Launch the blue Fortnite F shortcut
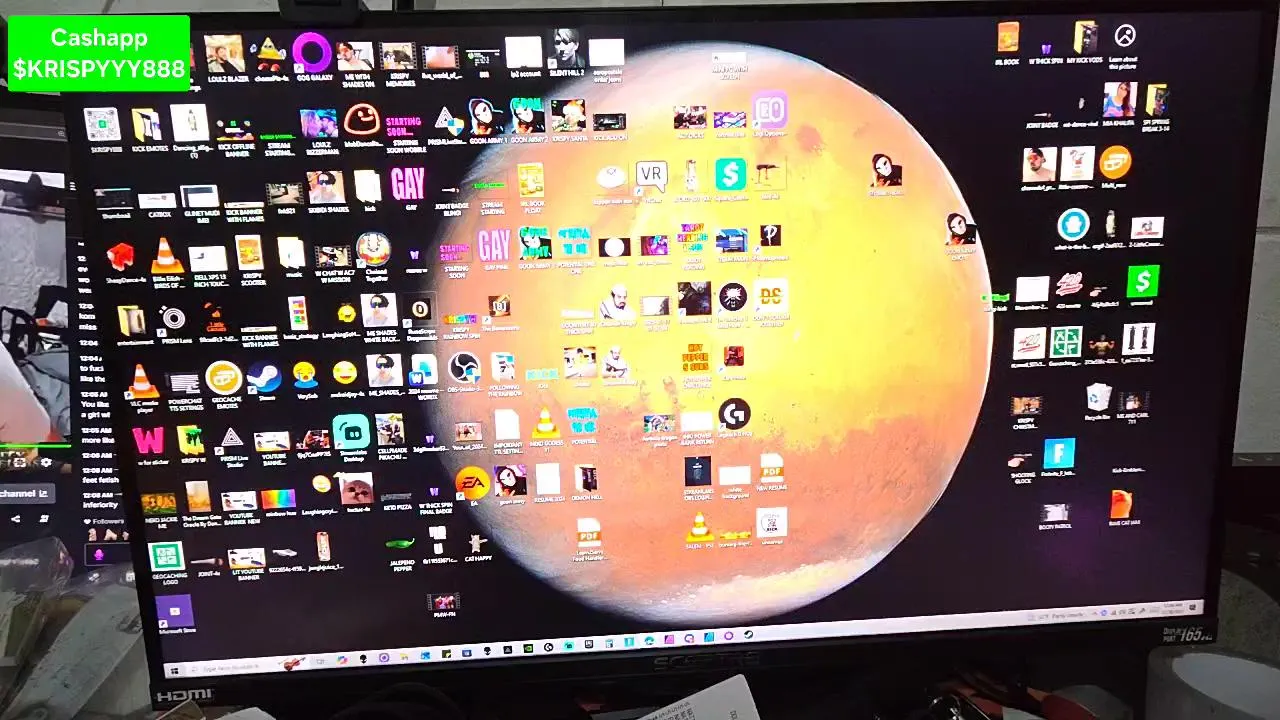 (x=1059, y=458)
